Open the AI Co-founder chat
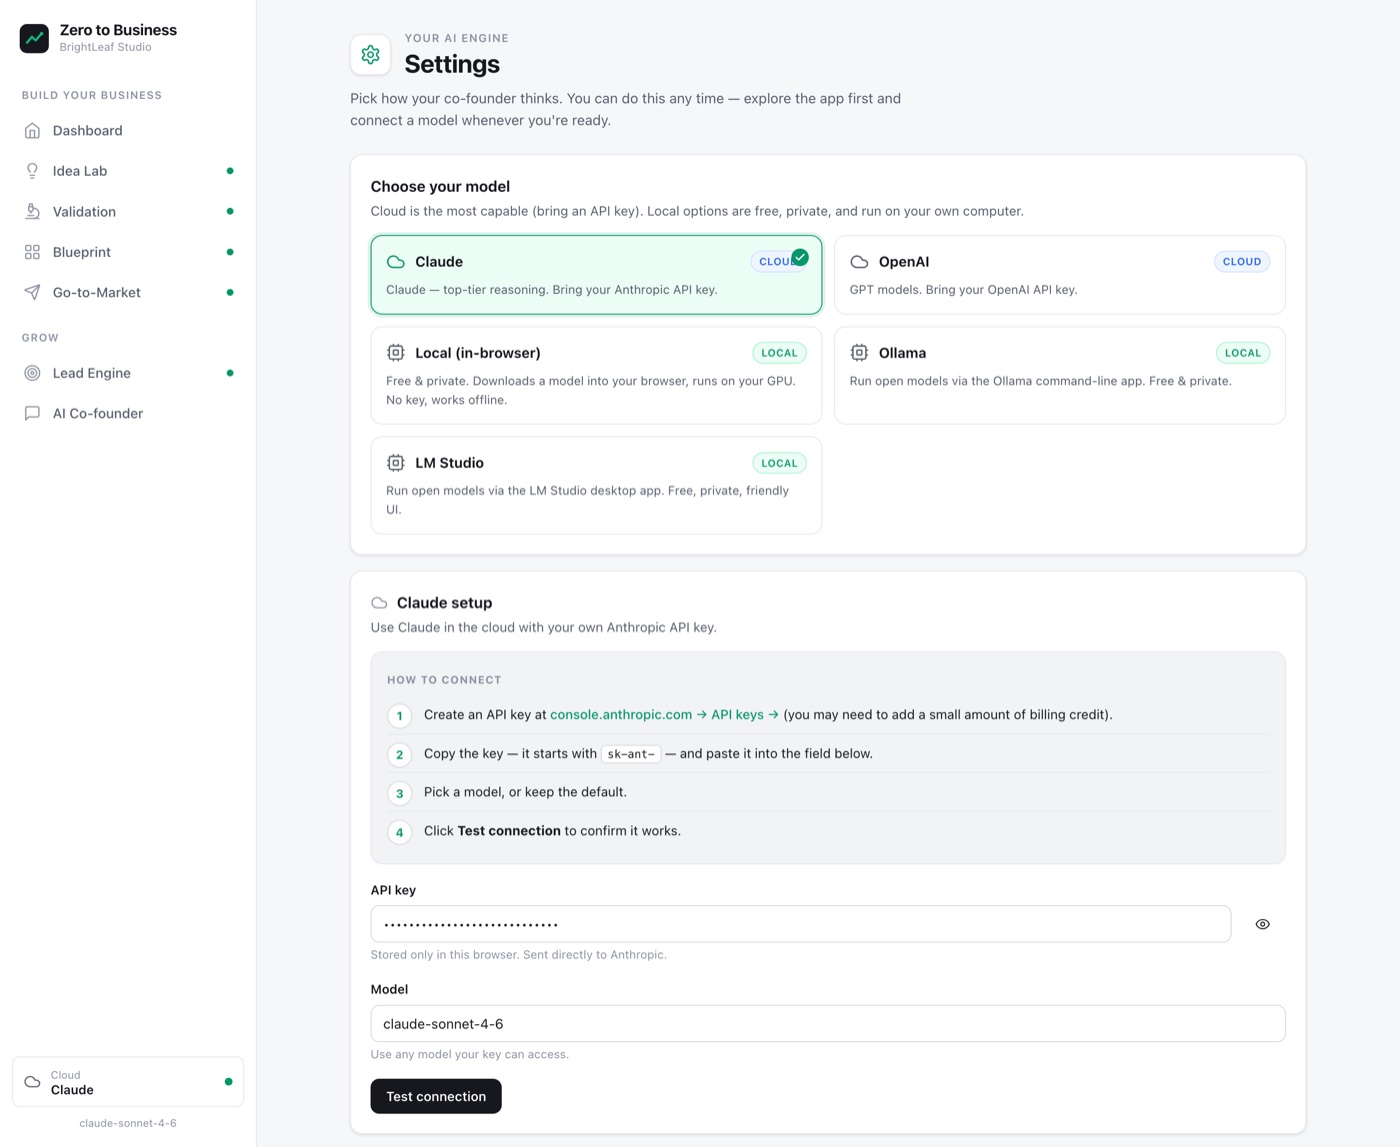The width and height of the screenshot is (1400, 1147). (128, 413)
